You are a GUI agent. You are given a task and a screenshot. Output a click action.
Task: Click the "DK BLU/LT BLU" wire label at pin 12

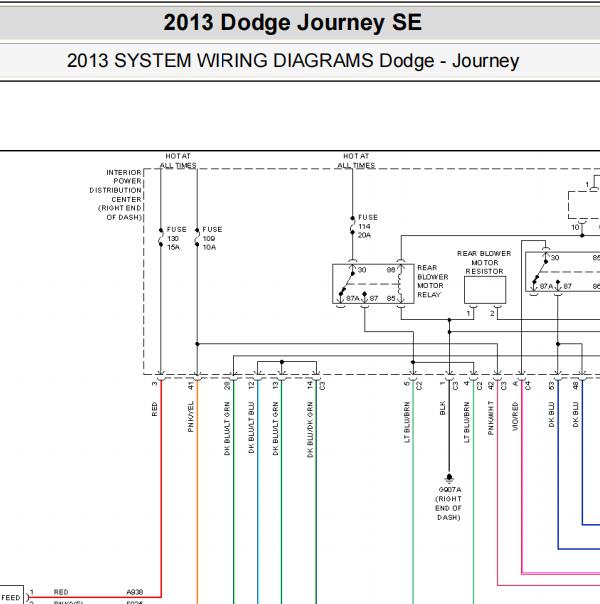pyautogui.click(x=251, y=428)
